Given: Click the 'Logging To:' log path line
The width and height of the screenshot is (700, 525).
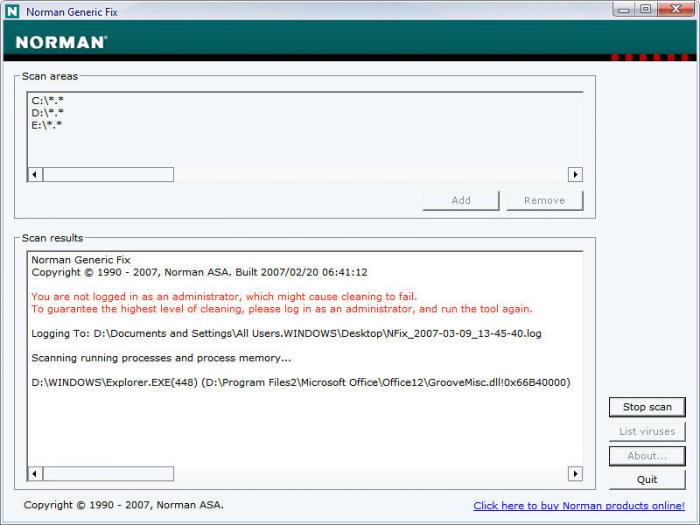Looking at the screenshot, I should pos(286,333).
